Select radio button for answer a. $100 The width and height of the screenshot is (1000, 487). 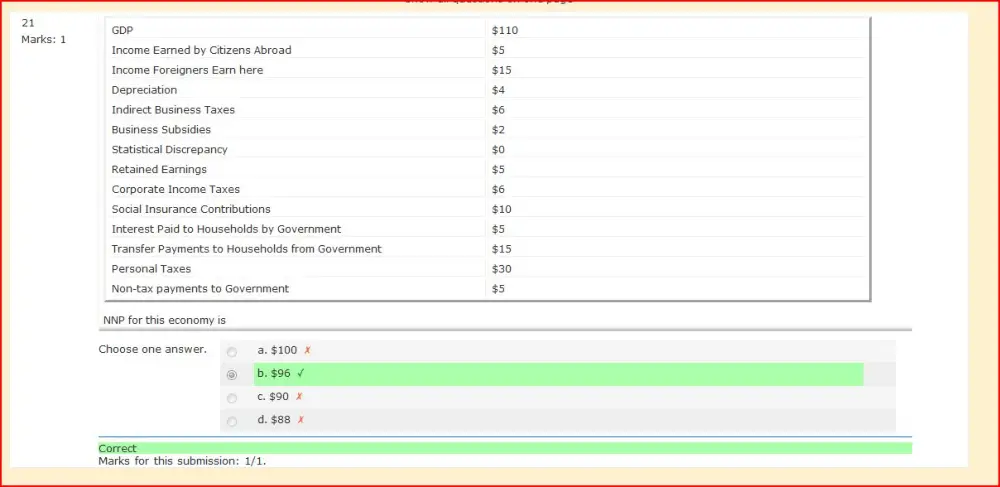coord(232,352)
